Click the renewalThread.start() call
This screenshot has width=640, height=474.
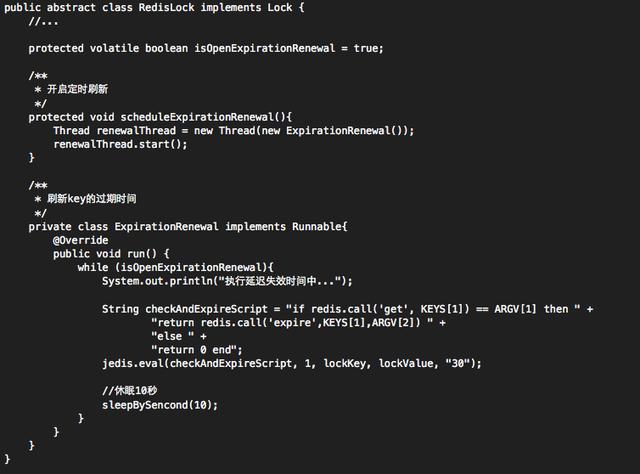pyautogui.click(x=120, y=144)
